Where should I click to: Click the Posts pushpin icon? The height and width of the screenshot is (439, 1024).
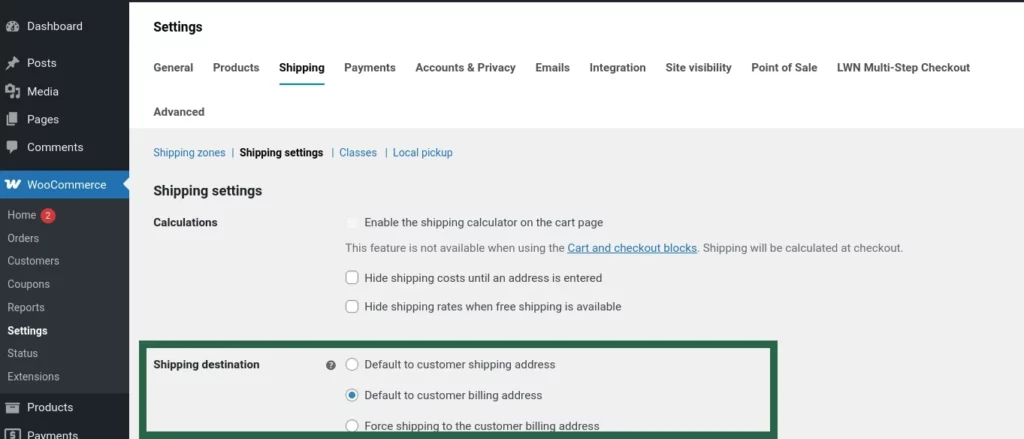pyautogui.click(x=13, y=63)
